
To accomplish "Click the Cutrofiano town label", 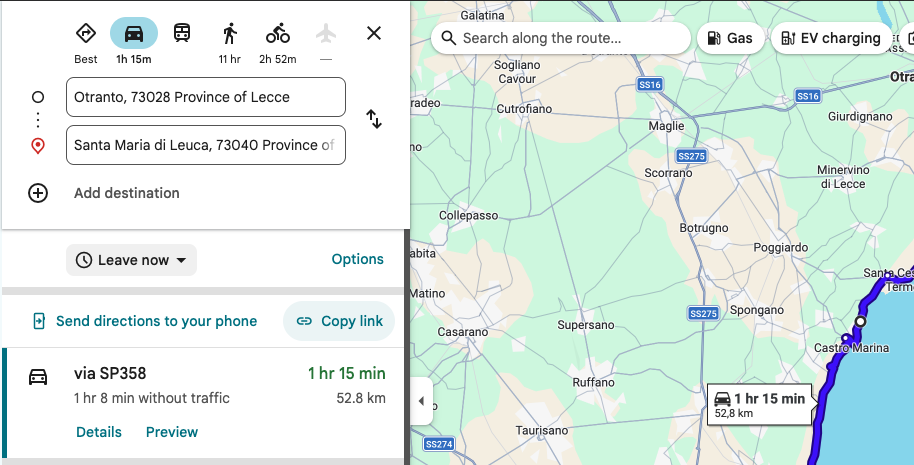I will point(524,109).
